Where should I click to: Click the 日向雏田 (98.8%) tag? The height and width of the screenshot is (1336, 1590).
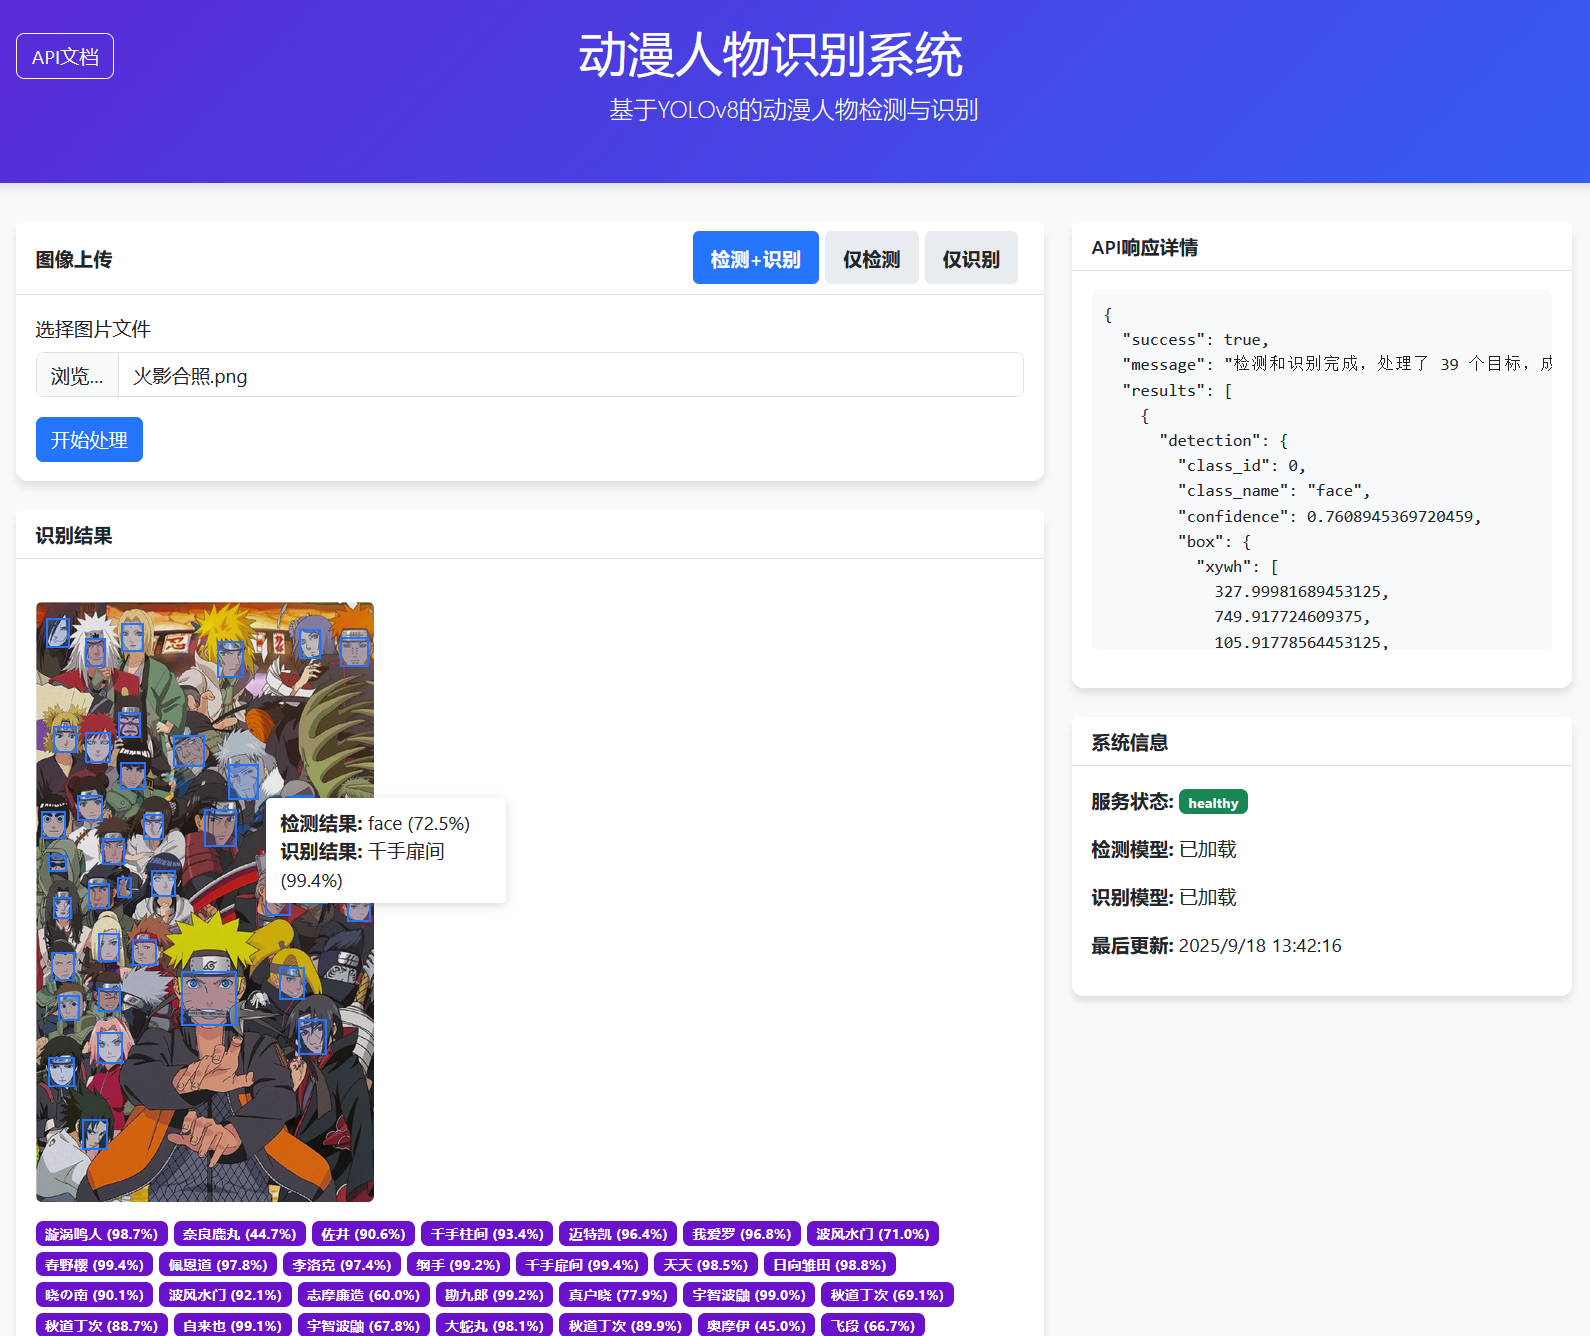(x=830, y=1265)
